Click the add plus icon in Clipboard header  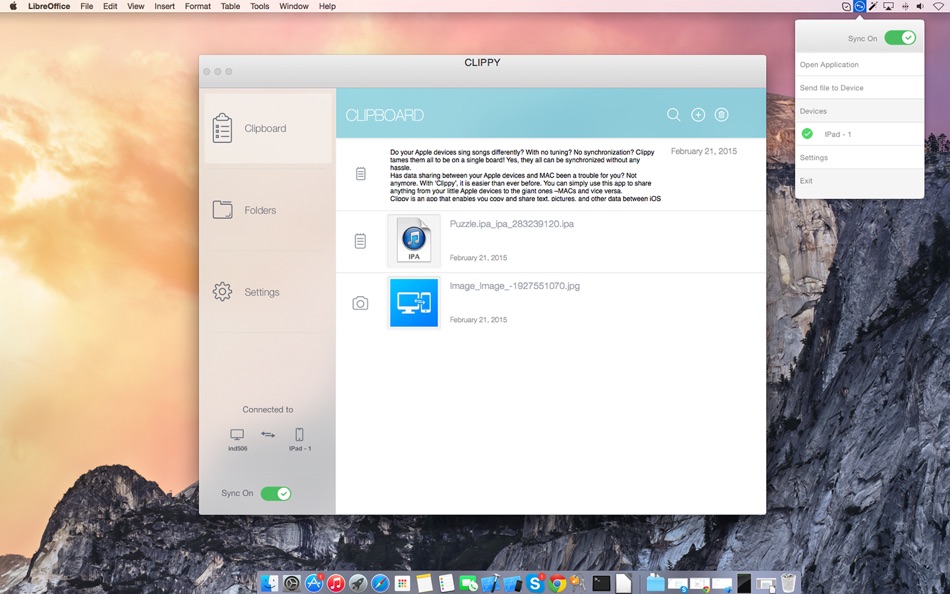[x=698, y=115]
